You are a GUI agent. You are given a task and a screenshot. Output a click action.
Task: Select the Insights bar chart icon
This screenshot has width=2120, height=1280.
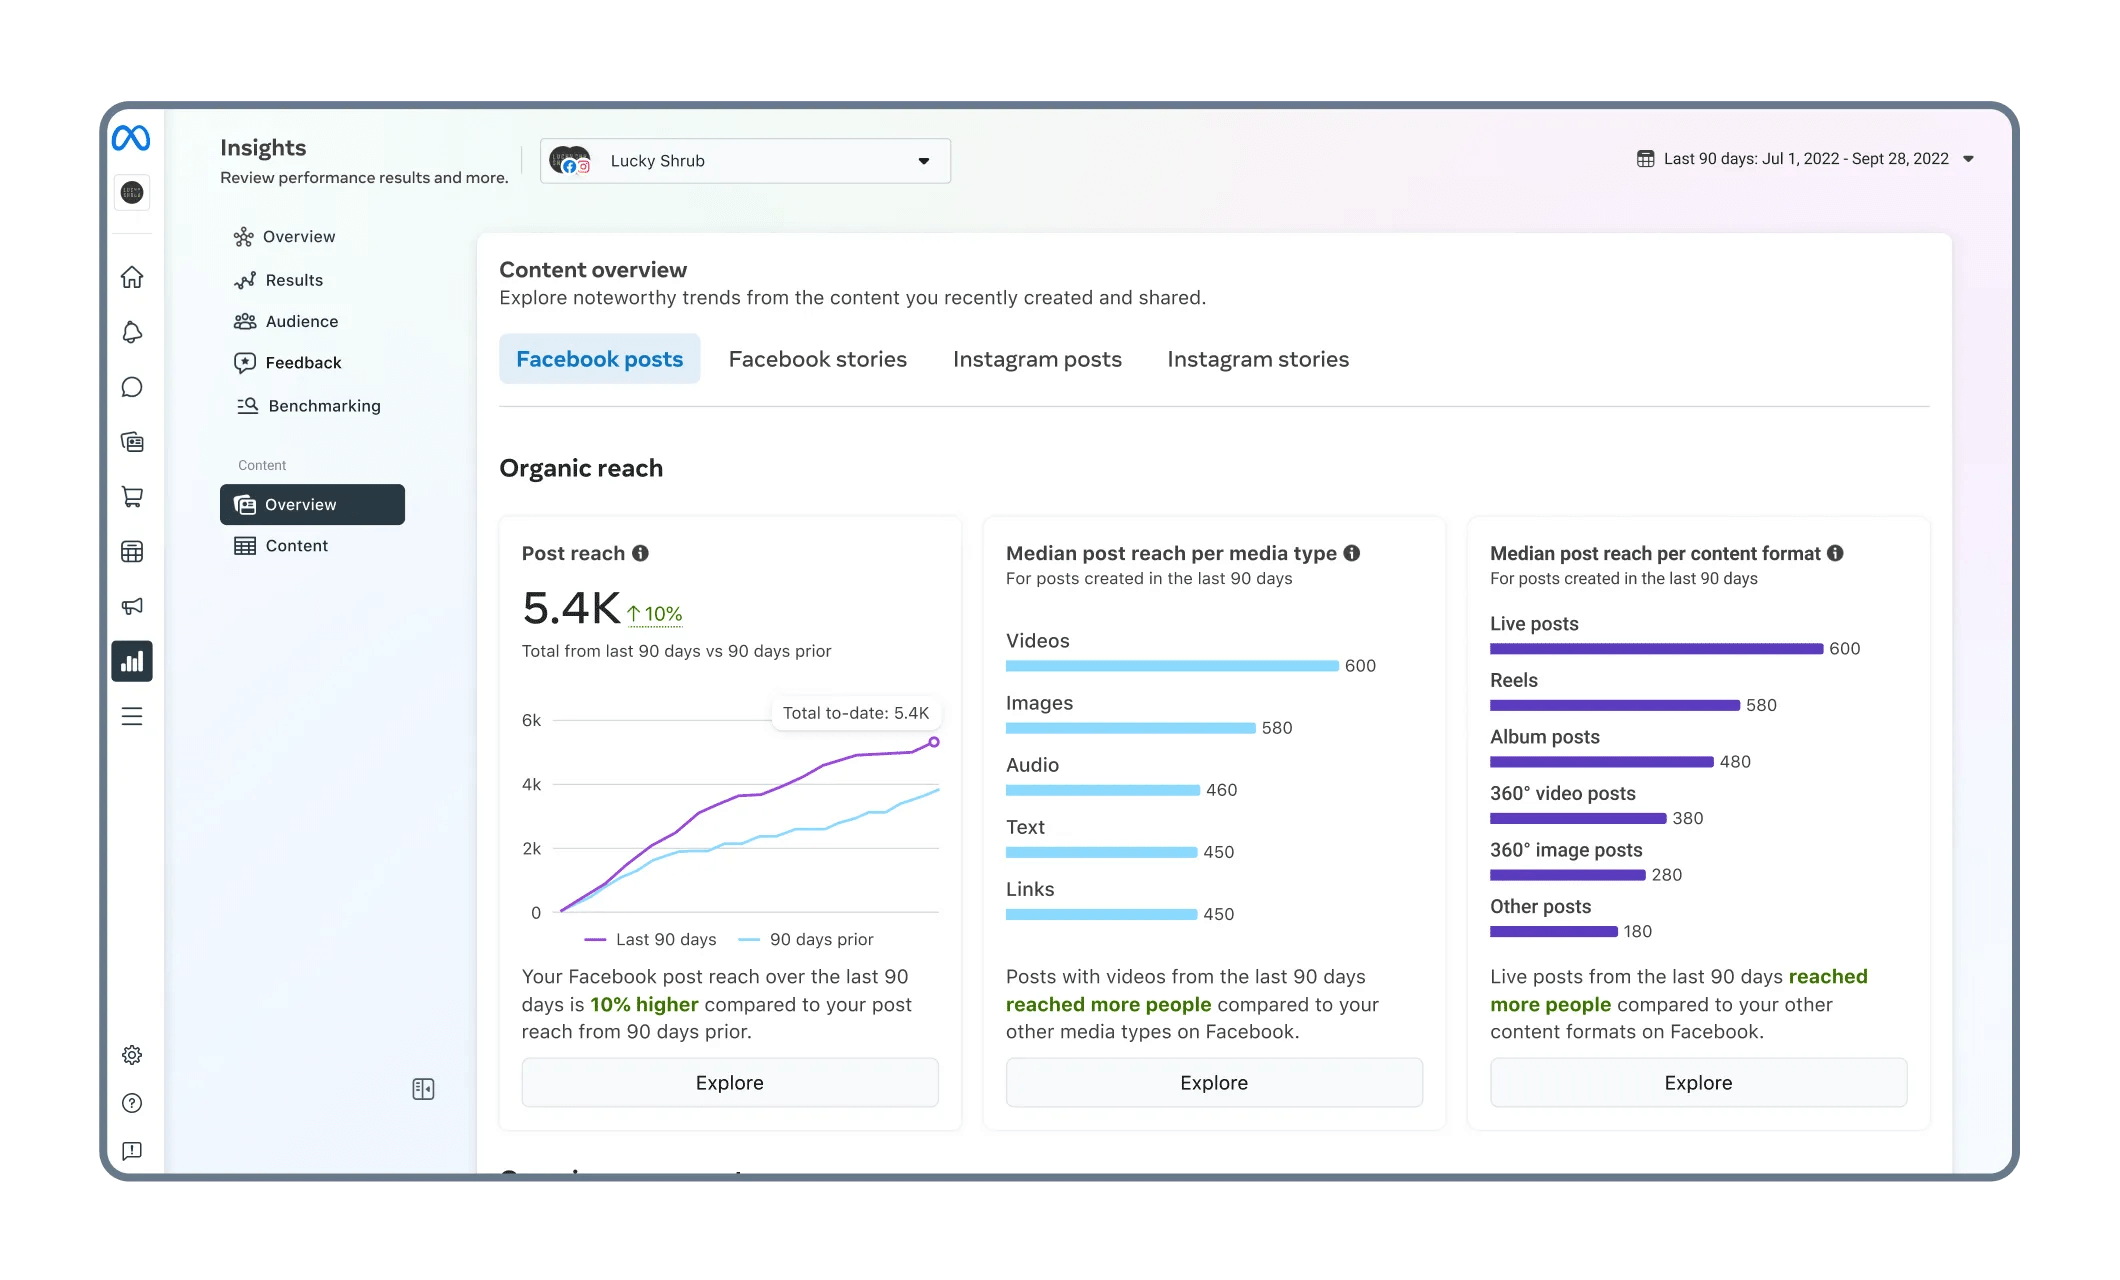point(131,661)
